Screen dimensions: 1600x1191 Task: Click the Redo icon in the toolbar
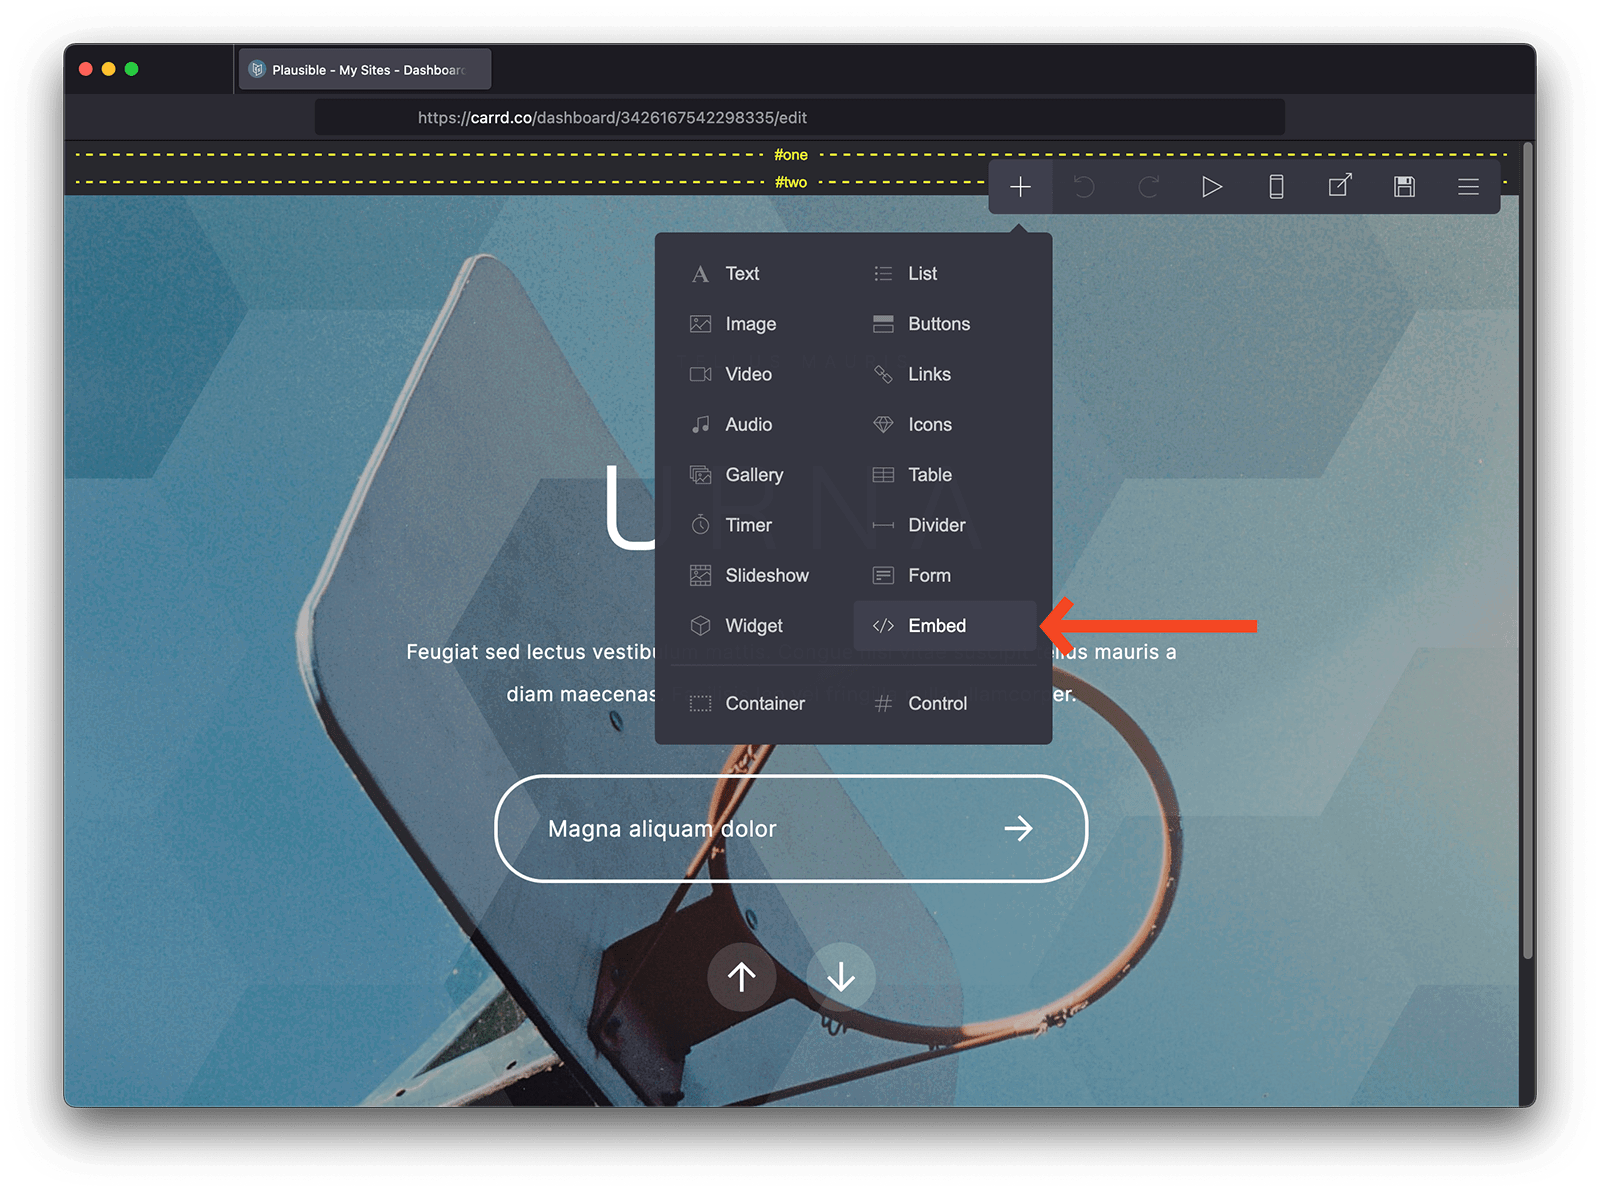click(x=1148, y=186)
